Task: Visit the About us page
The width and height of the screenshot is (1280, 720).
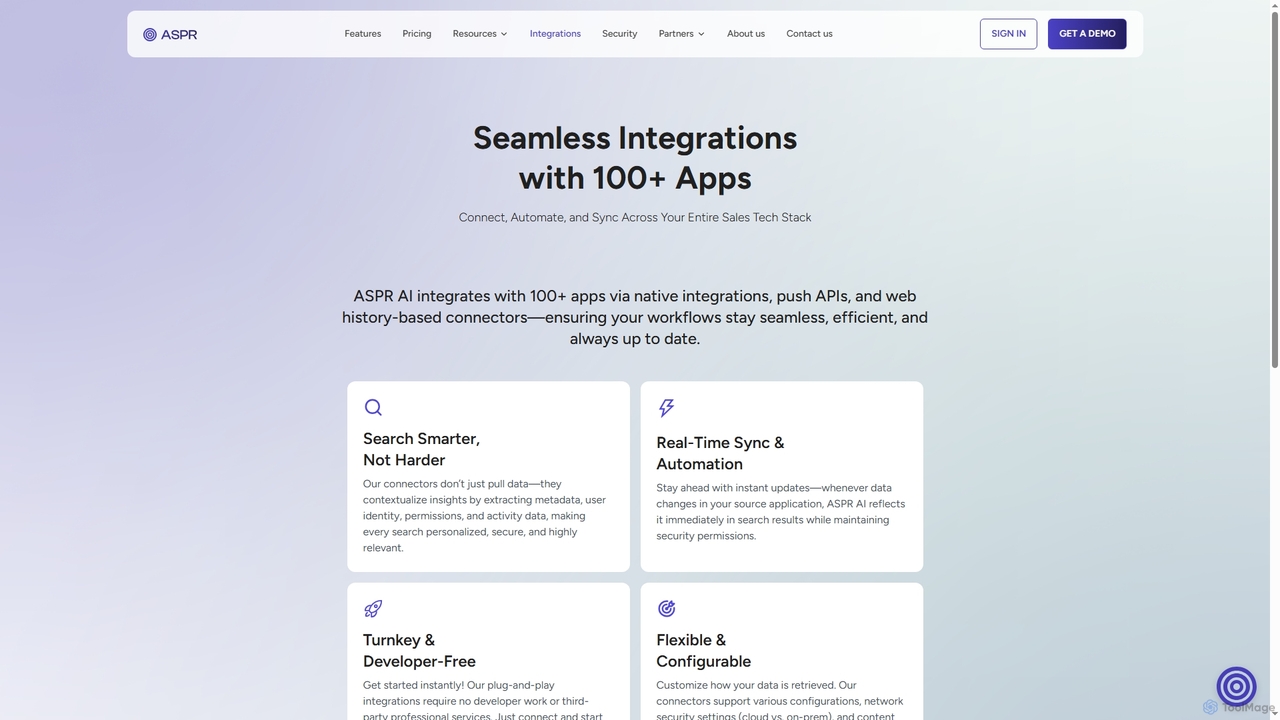Action: click(x=746, y=34)
